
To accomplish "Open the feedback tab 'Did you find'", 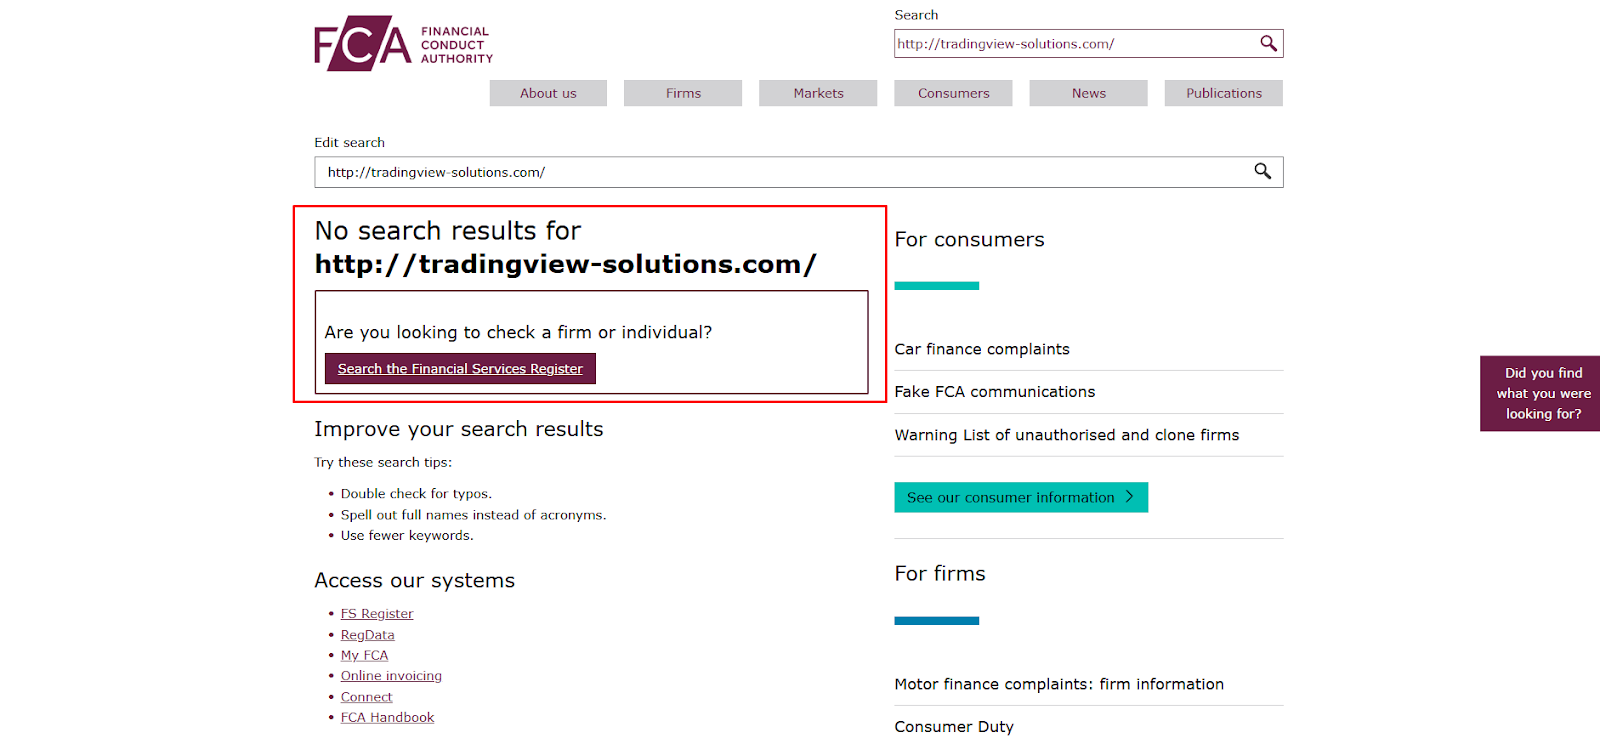I will [x=1542, y=393].
